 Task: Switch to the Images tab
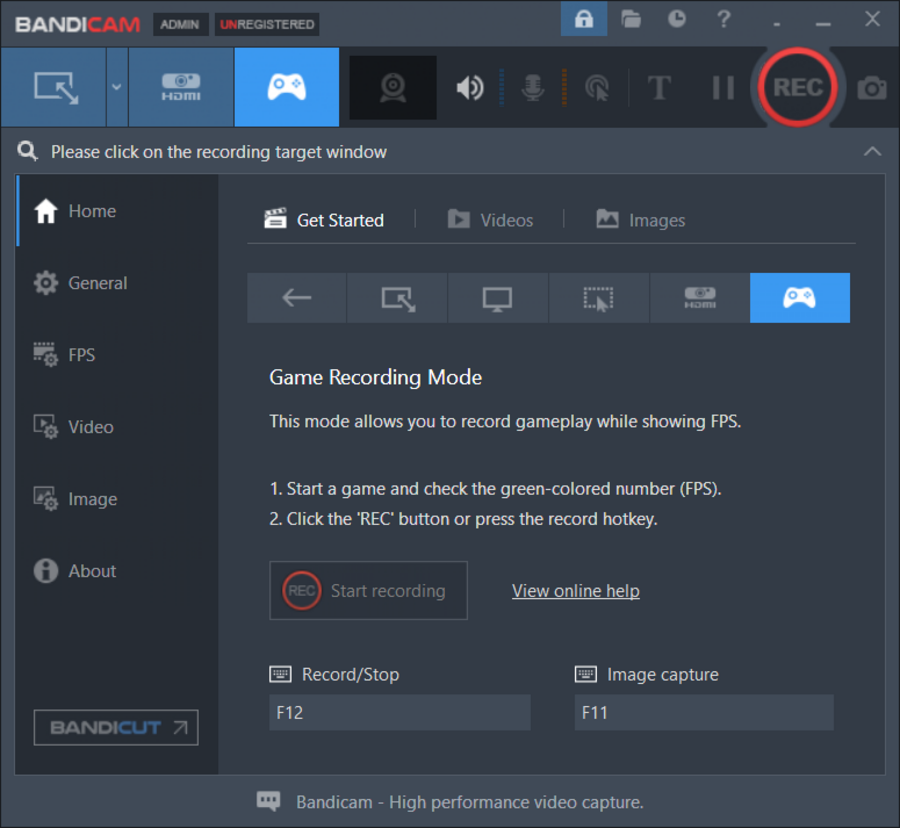click(641, 220)
